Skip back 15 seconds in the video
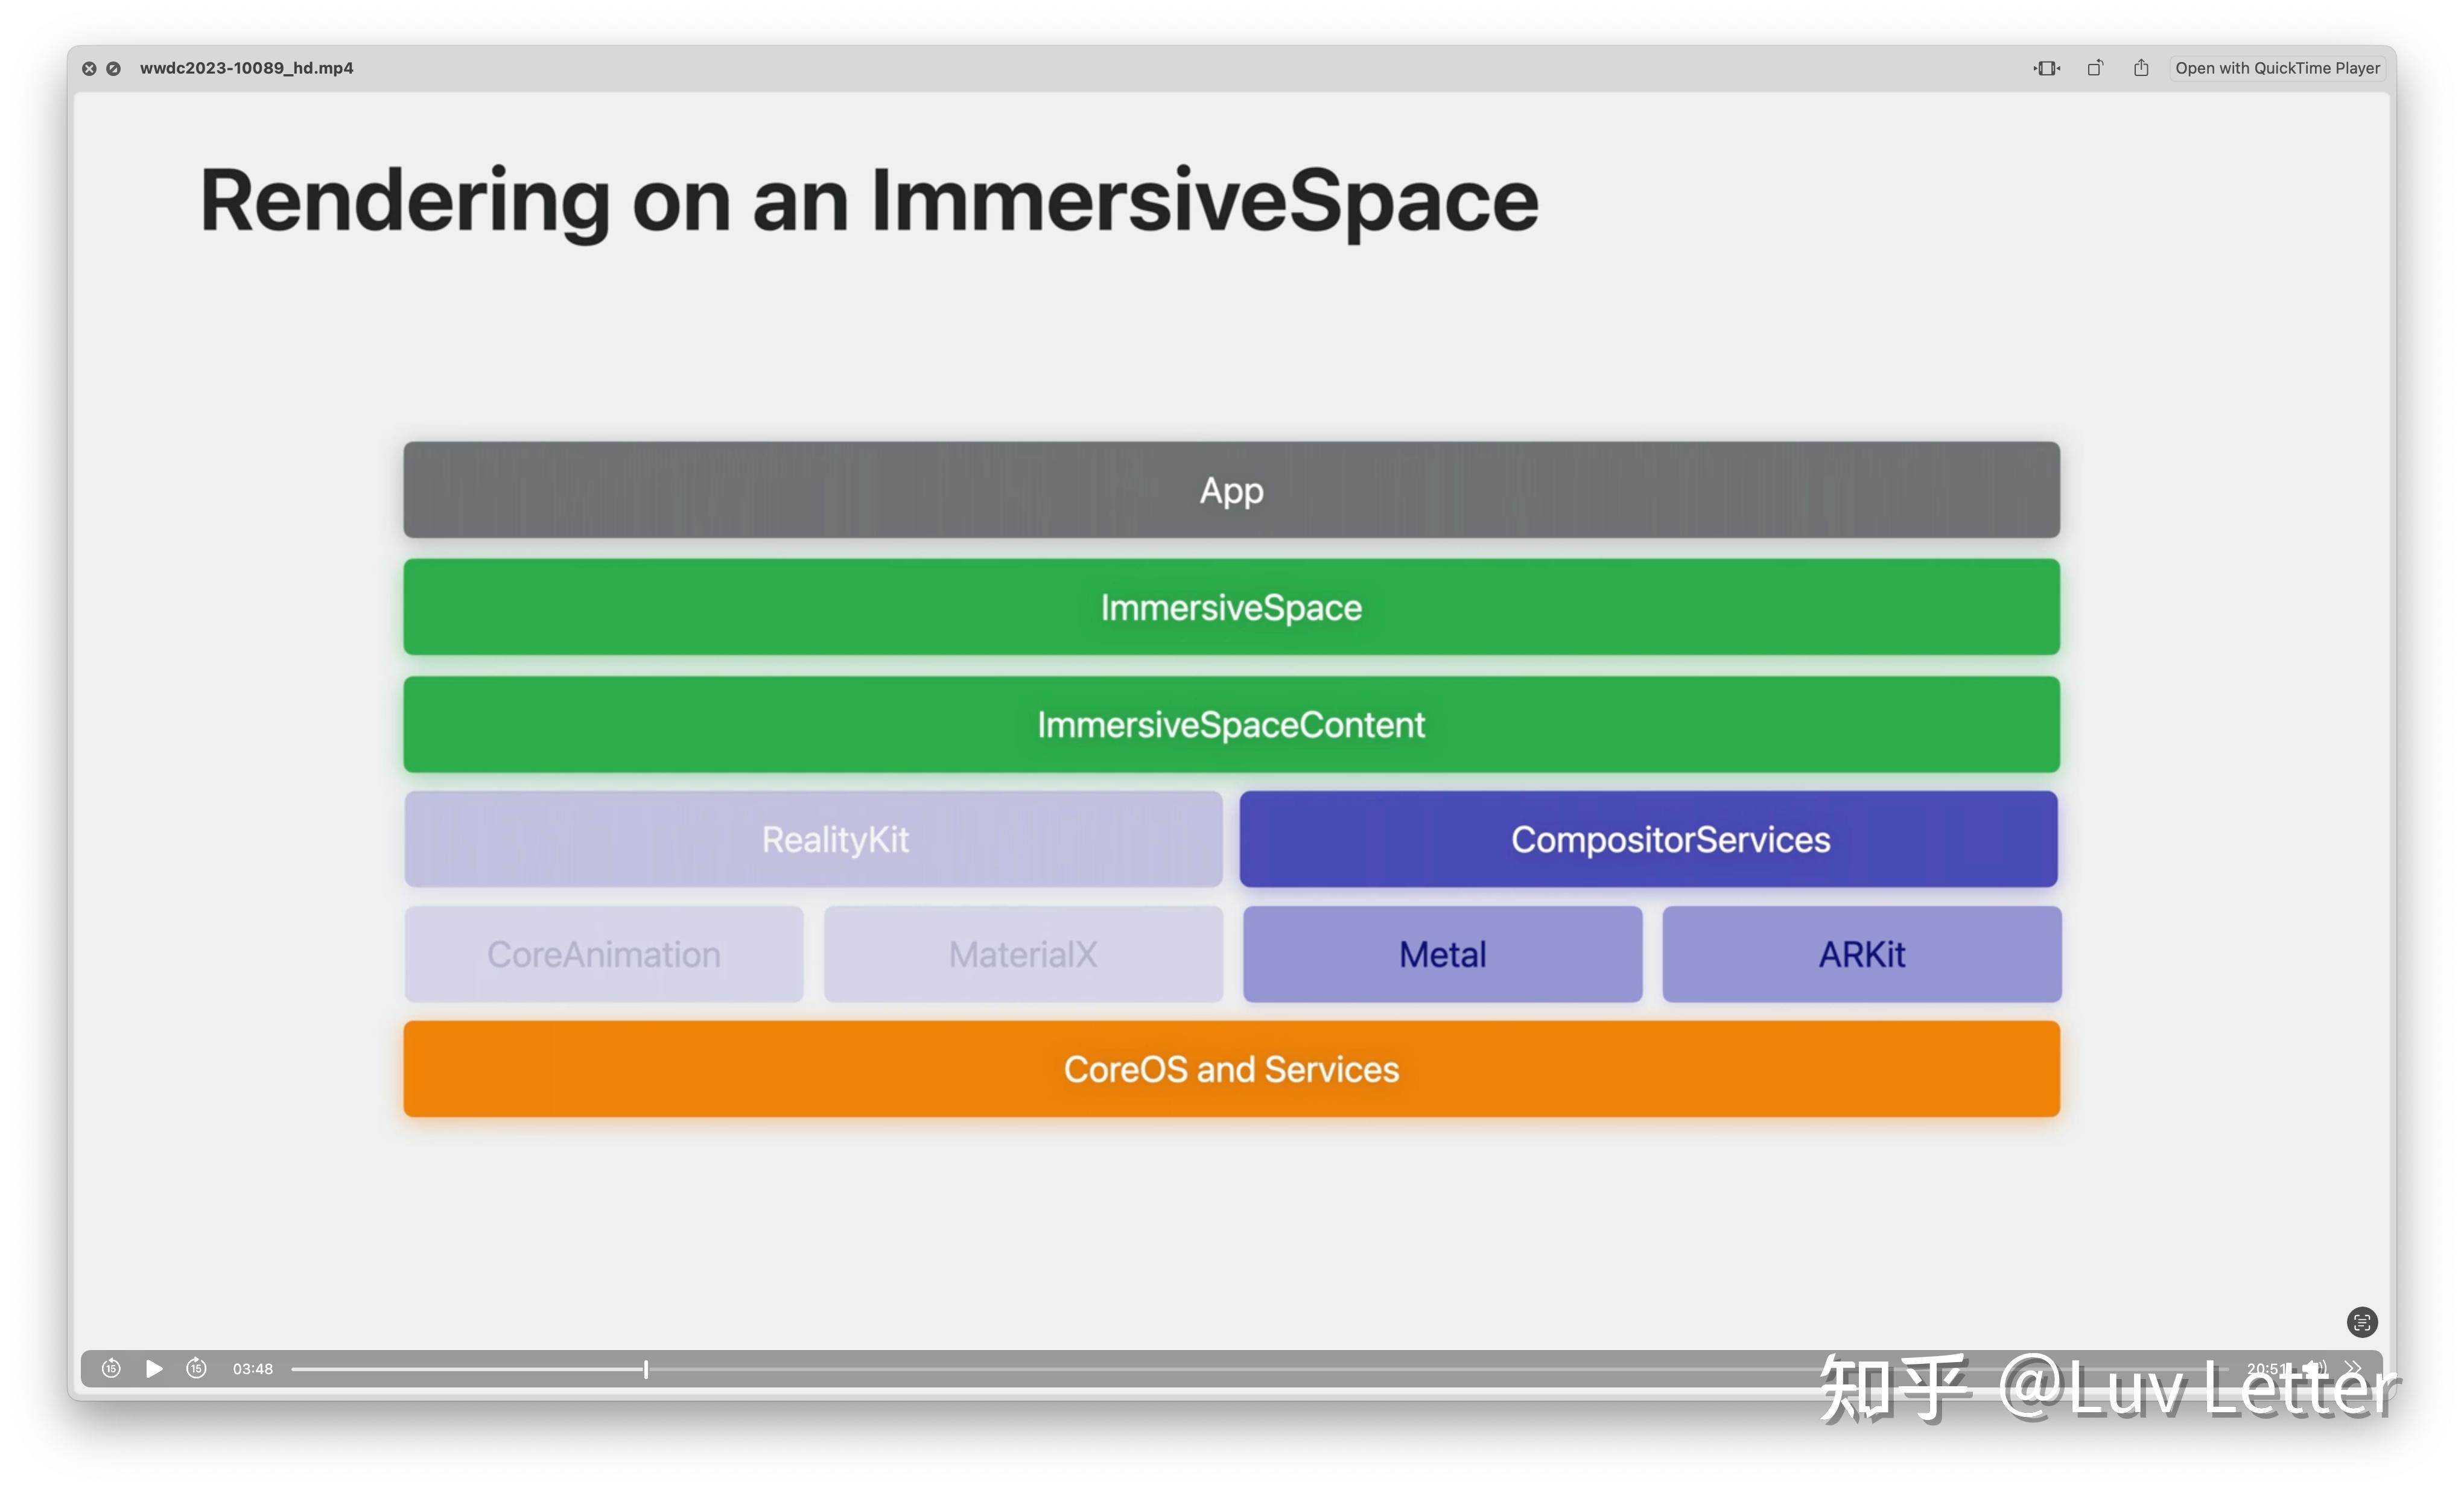 coord(111,1369)
